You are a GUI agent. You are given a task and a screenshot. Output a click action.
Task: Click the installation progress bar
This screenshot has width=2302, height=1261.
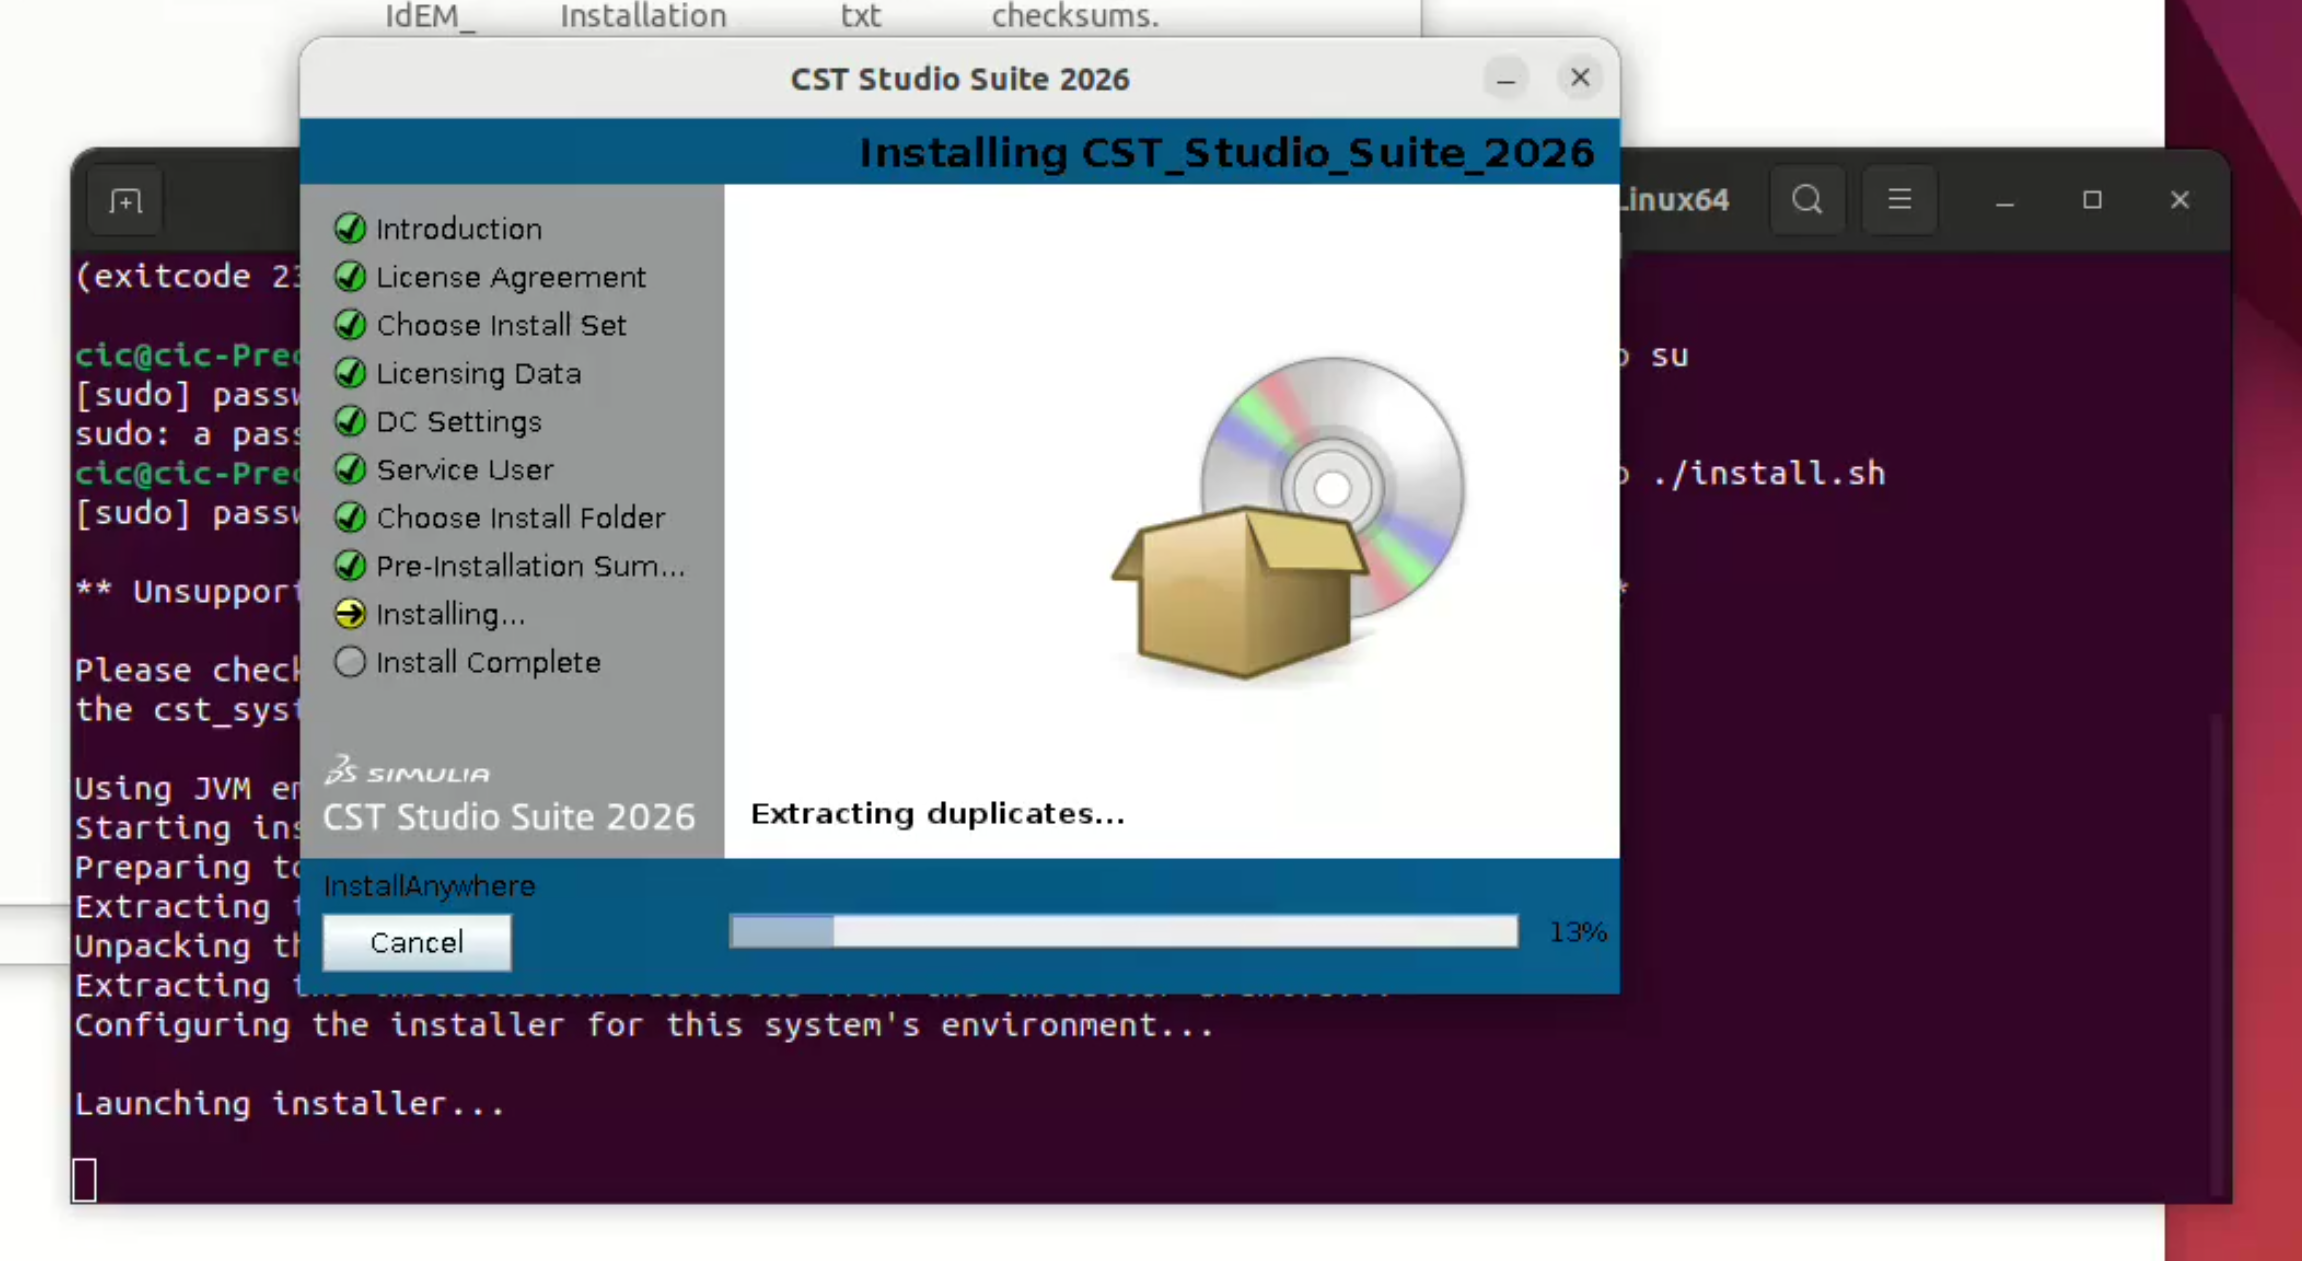1123,932
